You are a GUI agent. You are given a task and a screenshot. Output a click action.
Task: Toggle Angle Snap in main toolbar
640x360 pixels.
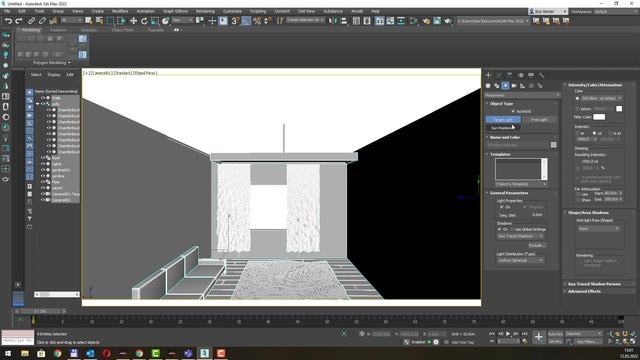pos(246,21)
